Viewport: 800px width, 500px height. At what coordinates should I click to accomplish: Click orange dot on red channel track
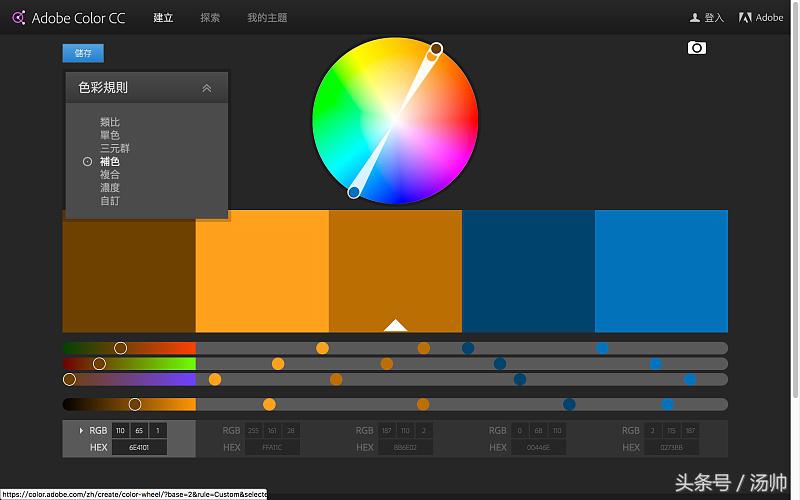point(322,348)
